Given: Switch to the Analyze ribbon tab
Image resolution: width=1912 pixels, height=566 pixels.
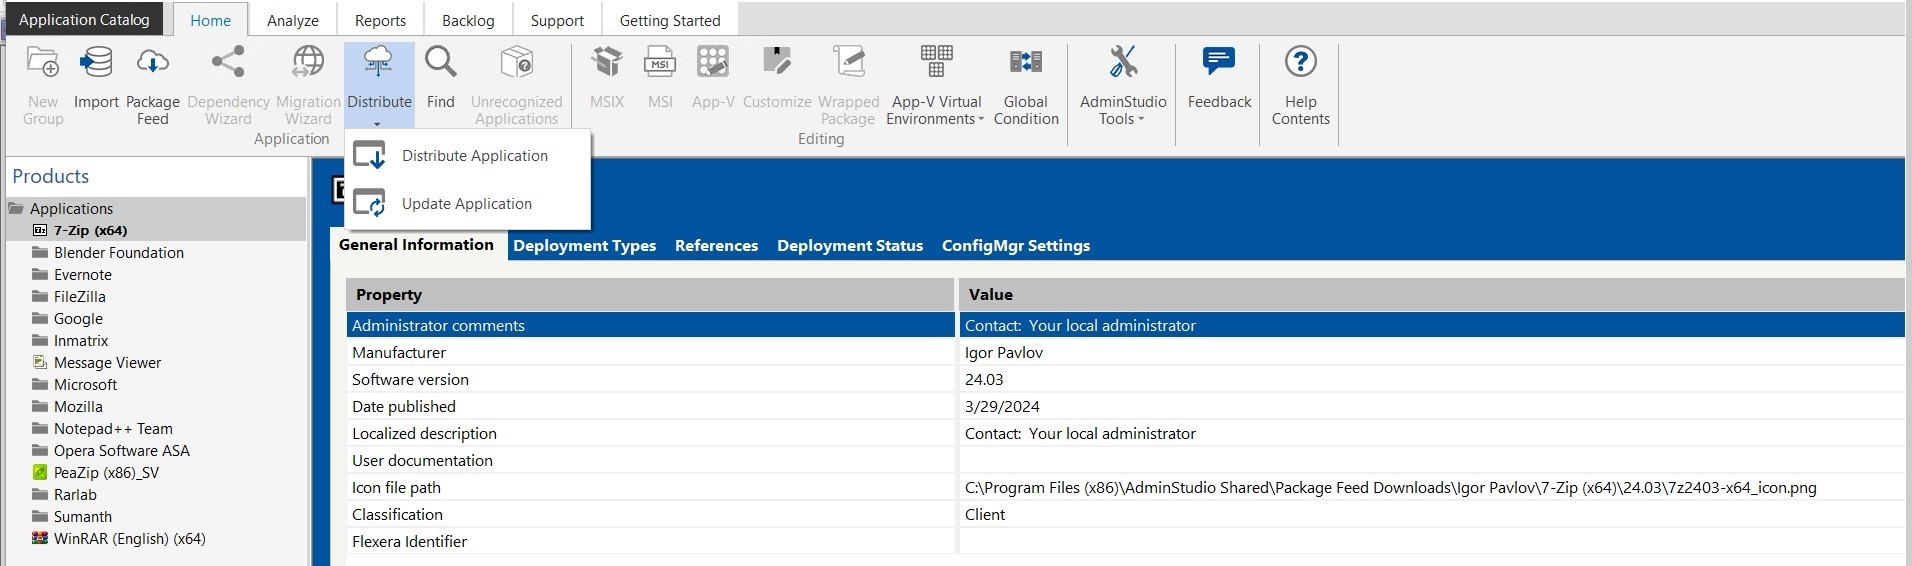Looking at the screenshot, I should 292,21.
